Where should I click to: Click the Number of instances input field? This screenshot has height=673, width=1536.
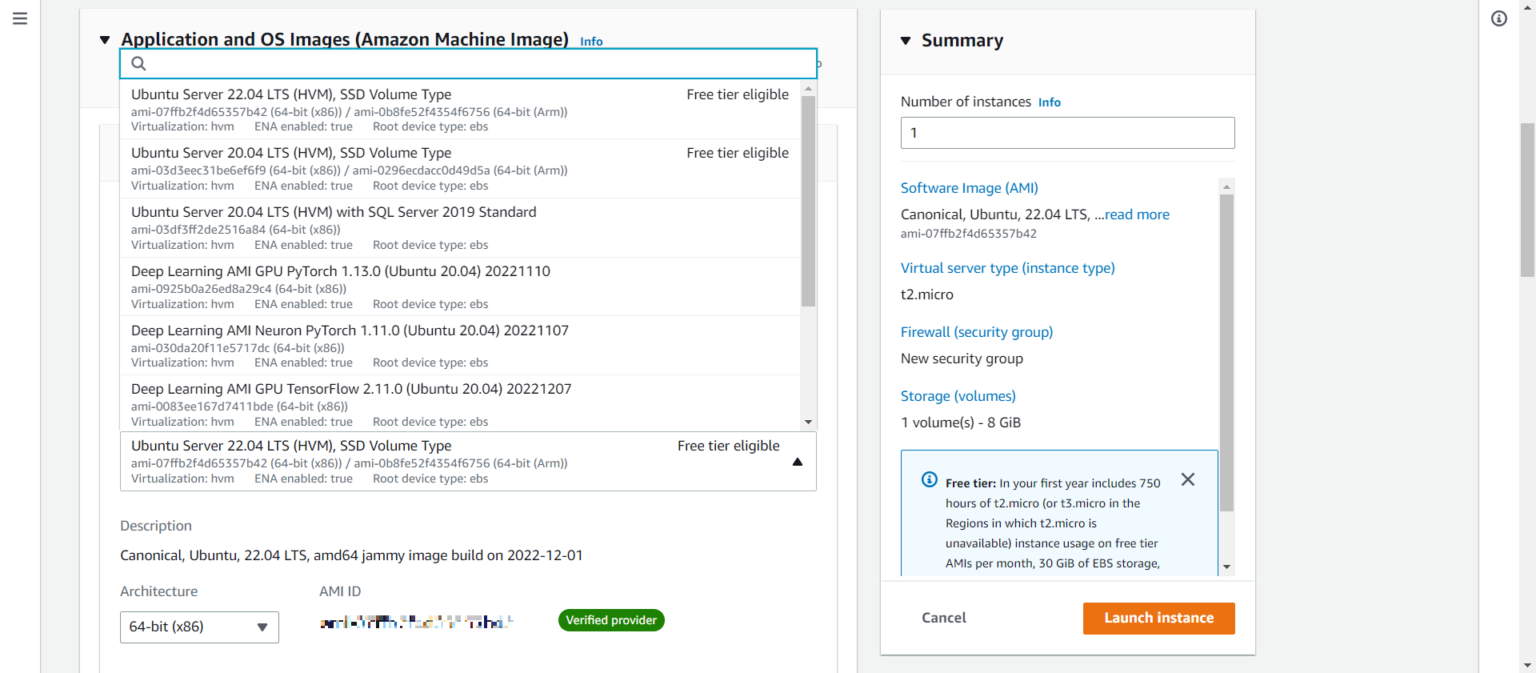[x=1067, y=132]
